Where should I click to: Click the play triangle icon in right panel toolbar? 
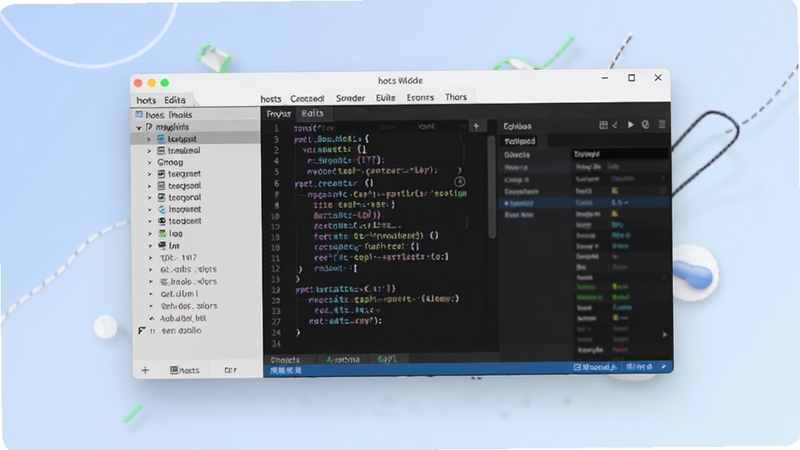point(631,125)
